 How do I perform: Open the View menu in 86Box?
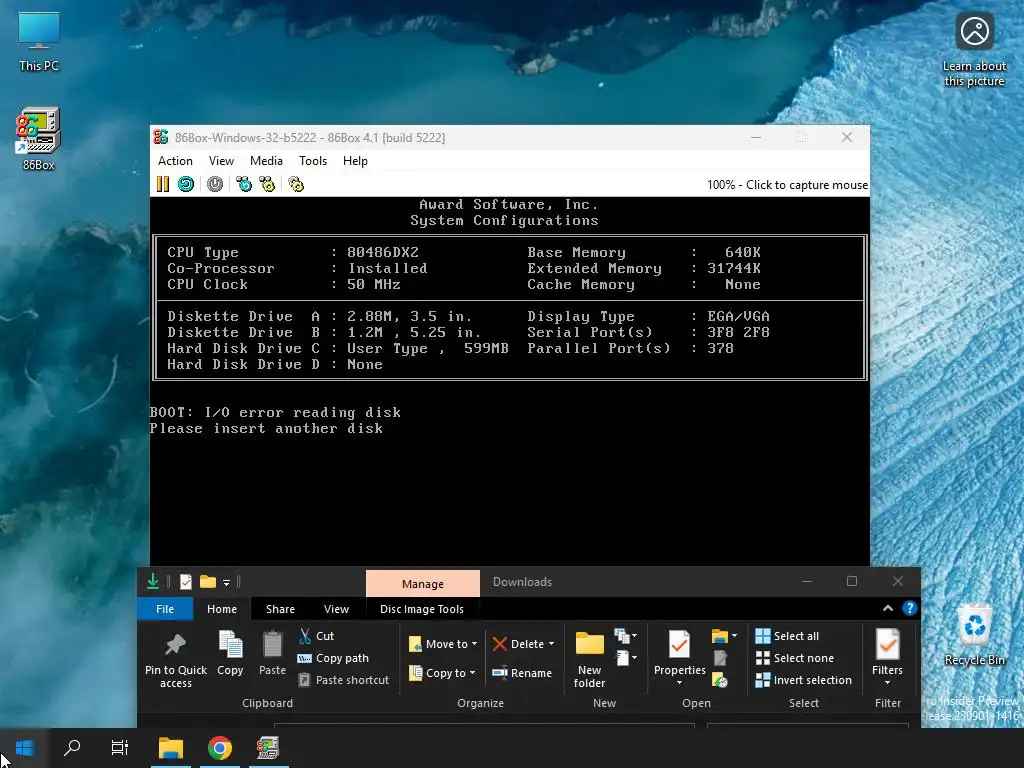pos(221,161)
